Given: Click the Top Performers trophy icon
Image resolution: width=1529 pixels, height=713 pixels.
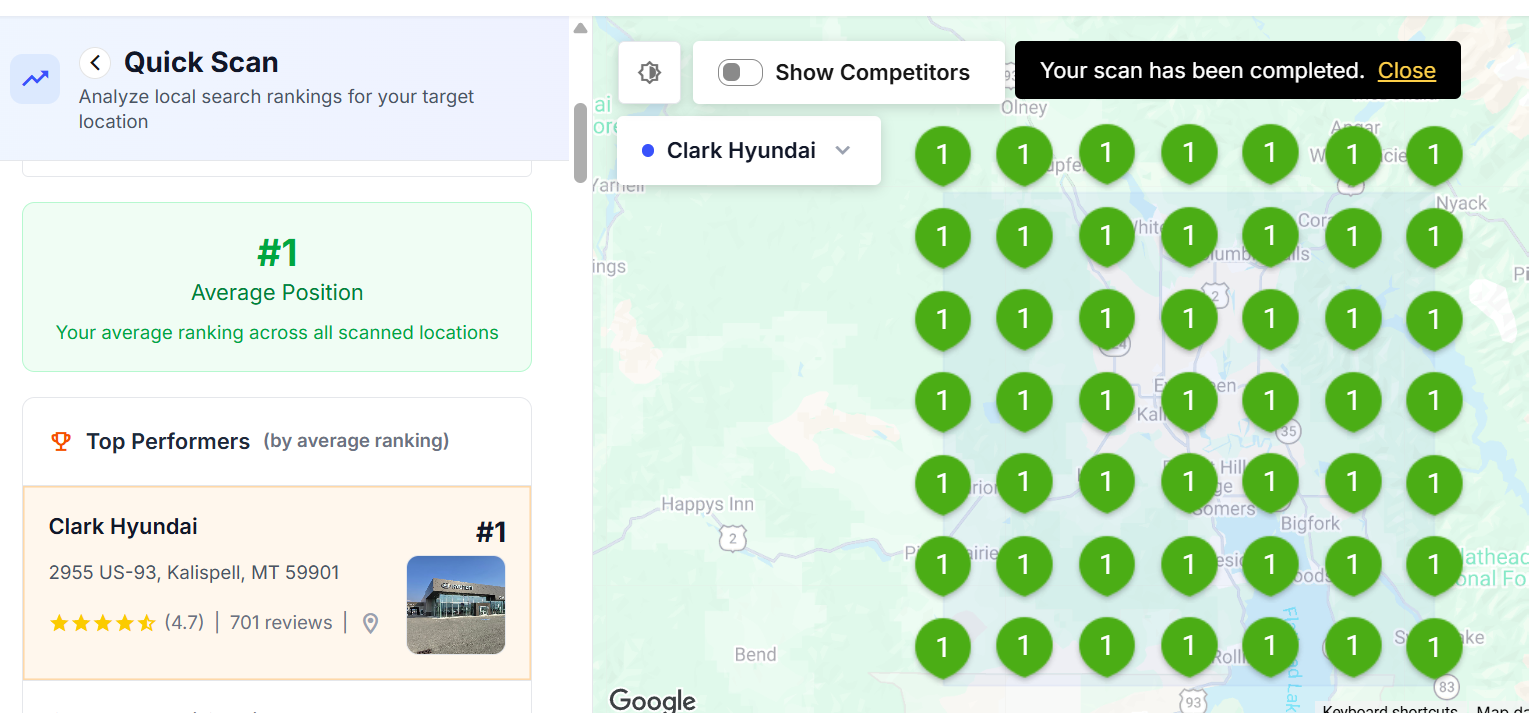Looking at the screenshot, I should 61,441.
